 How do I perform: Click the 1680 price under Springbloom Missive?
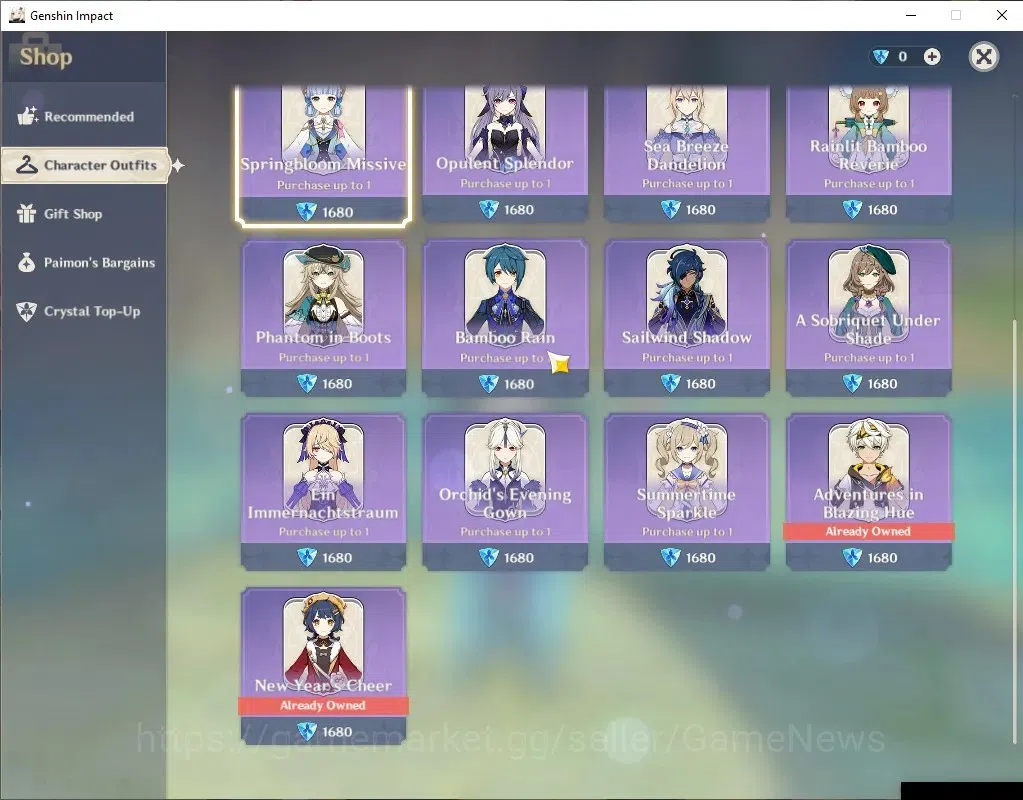click(x=337, y=212)
